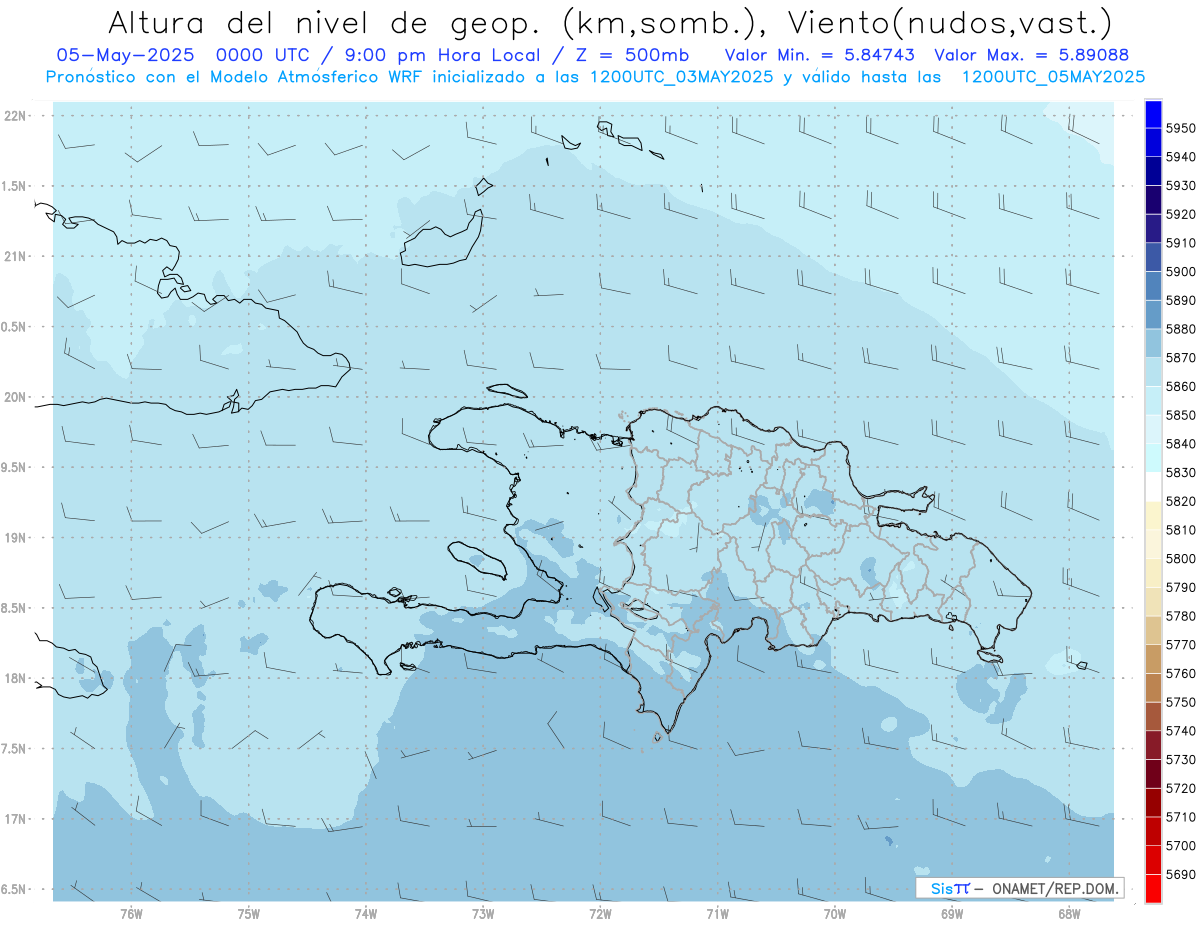Screen dimensions: 1200x927
Task: Click the '69W' longitude label
Action: point(952,913)
